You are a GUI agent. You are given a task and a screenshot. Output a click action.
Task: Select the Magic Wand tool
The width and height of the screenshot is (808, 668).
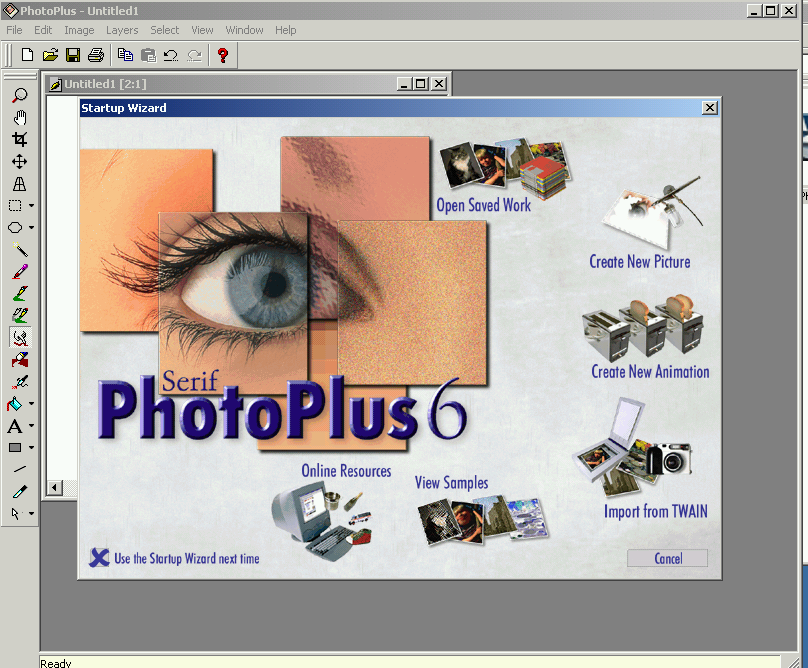click(20, 250)
